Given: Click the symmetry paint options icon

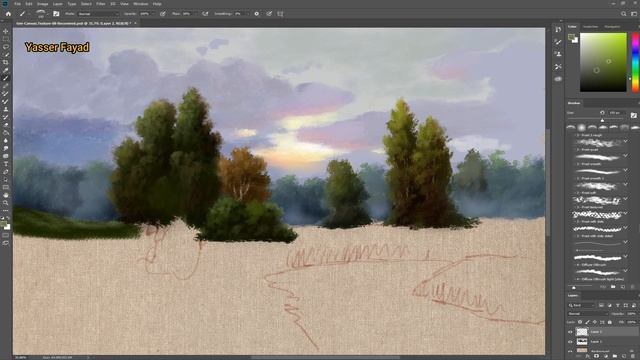Looking at the screenshot, I should tap(280, 13).
